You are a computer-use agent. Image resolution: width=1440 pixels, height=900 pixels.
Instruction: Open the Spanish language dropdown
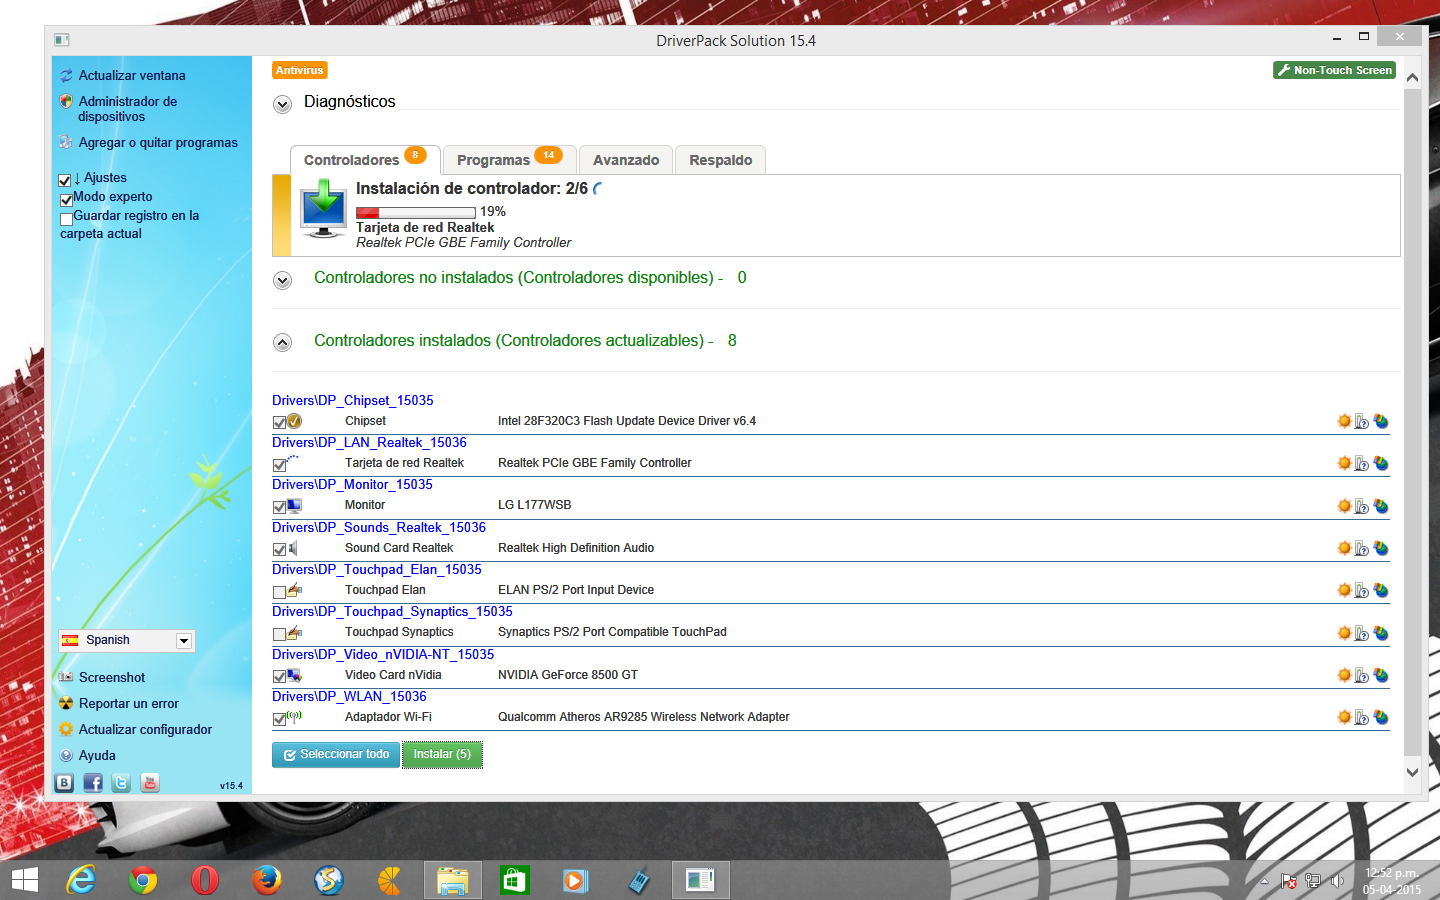[126, 640]
